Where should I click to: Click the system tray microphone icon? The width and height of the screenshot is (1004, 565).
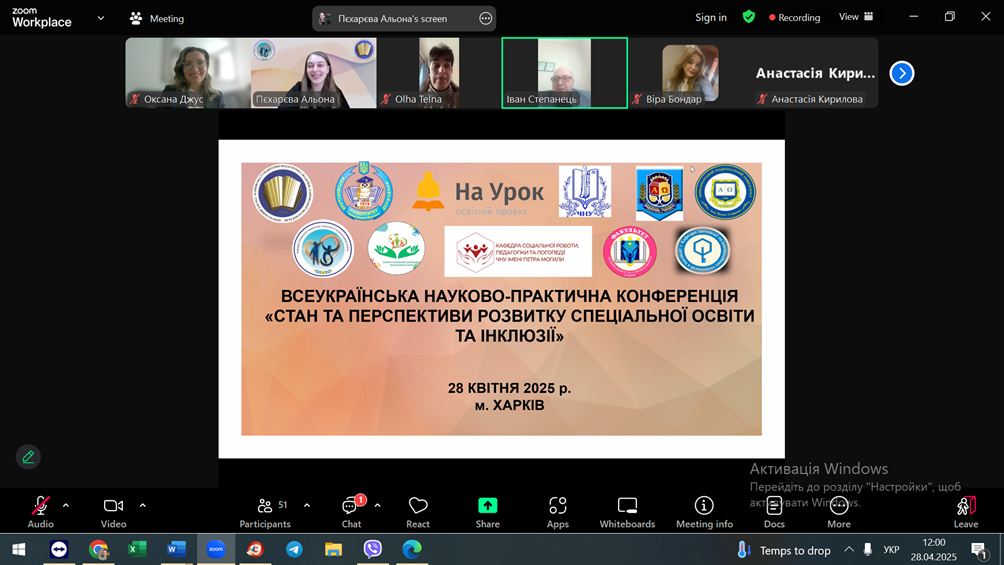coord(868,549)
